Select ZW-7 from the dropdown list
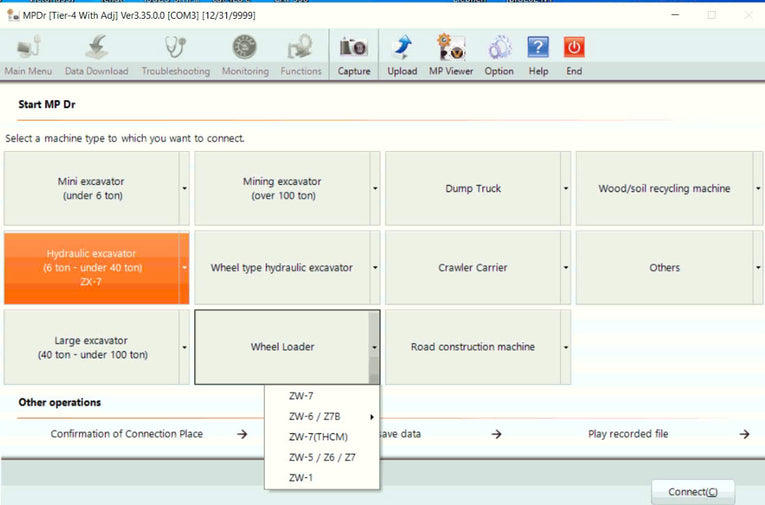Screen dimensions: 765x505 (301, 396)
